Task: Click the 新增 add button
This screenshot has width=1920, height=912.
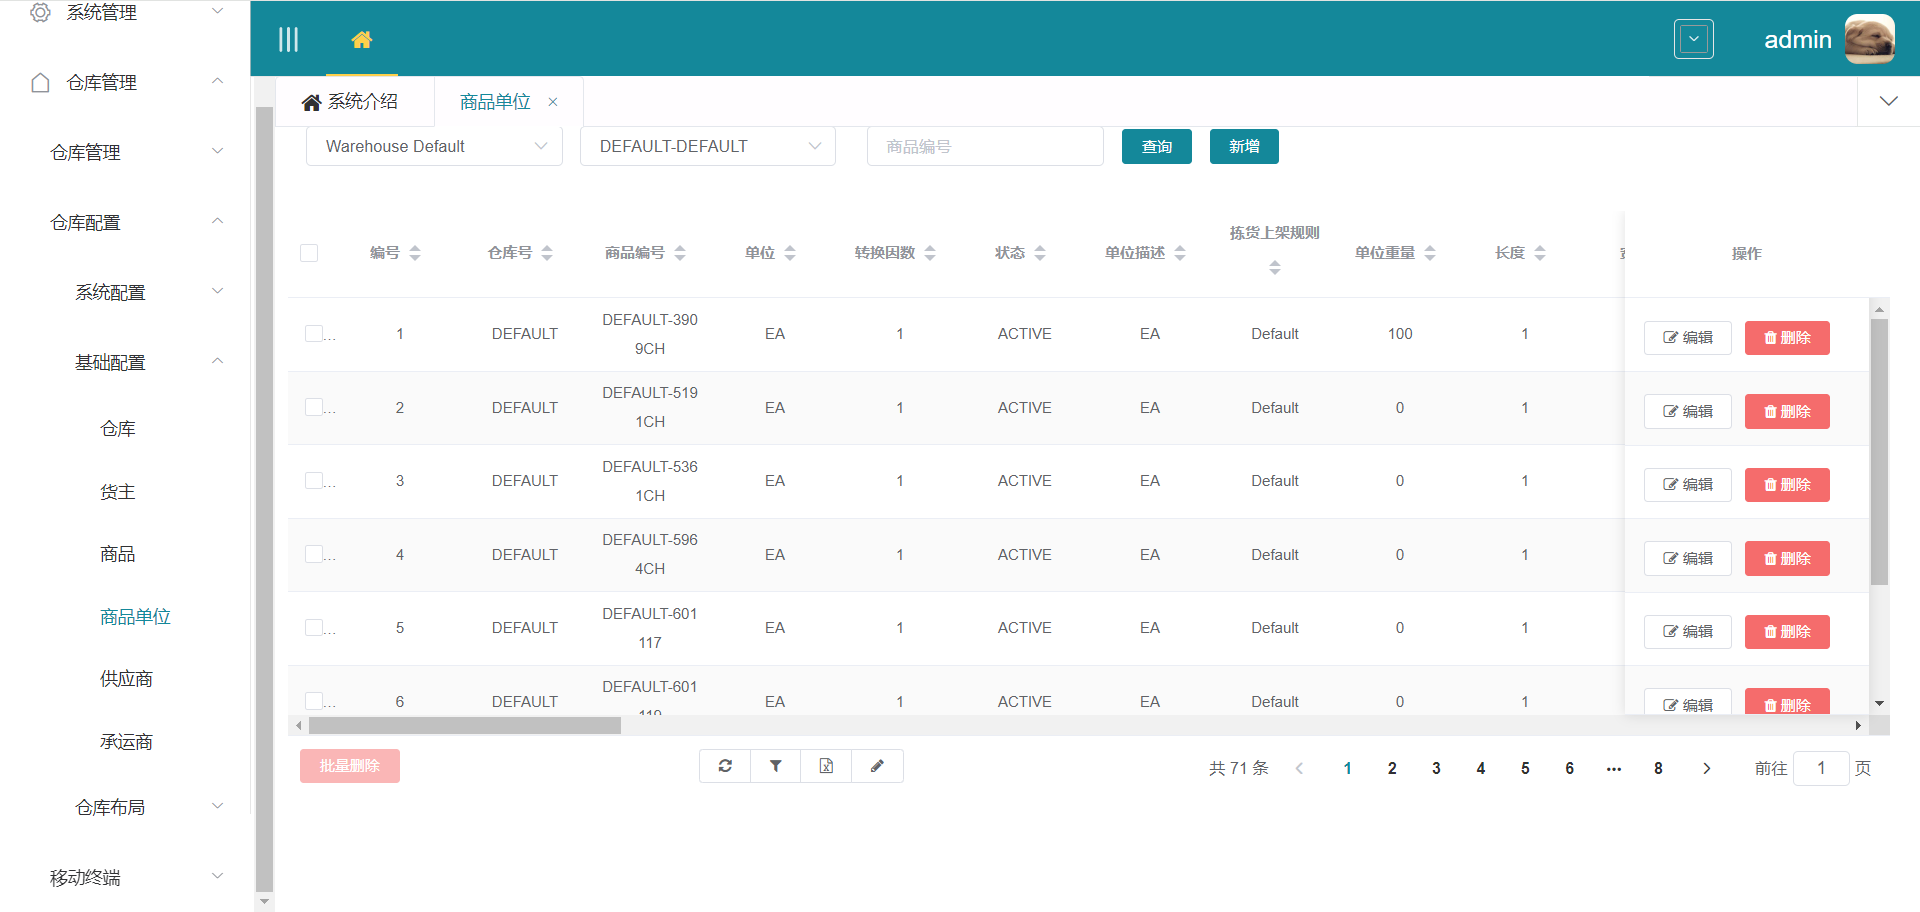Action: [1243, 147]
